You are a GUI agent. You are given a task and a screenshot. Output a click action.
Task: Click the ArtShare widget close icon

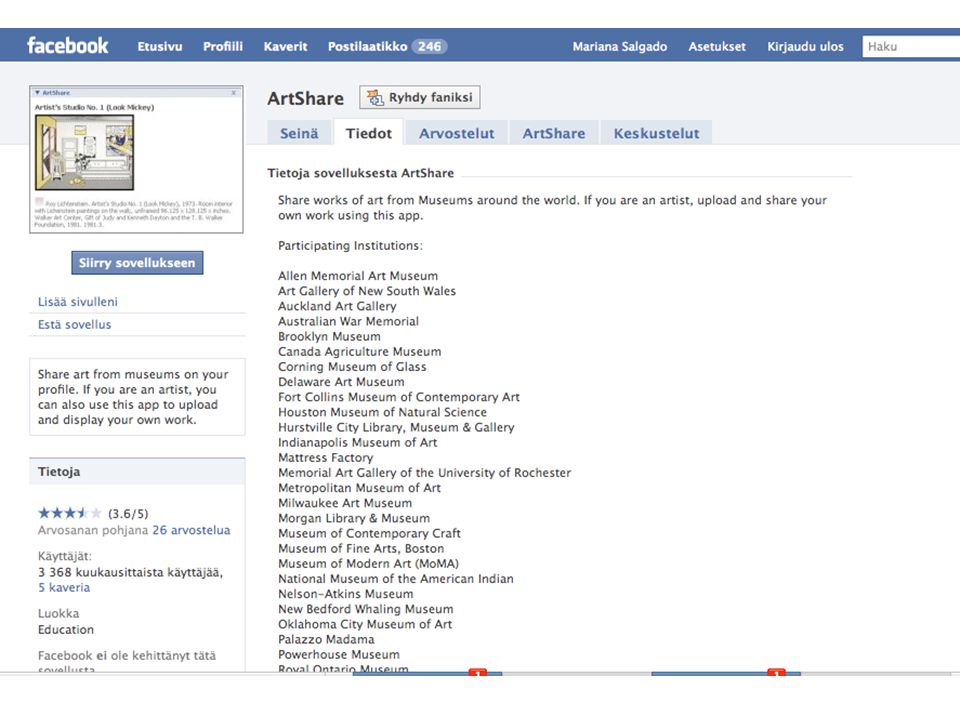(233, 93)
